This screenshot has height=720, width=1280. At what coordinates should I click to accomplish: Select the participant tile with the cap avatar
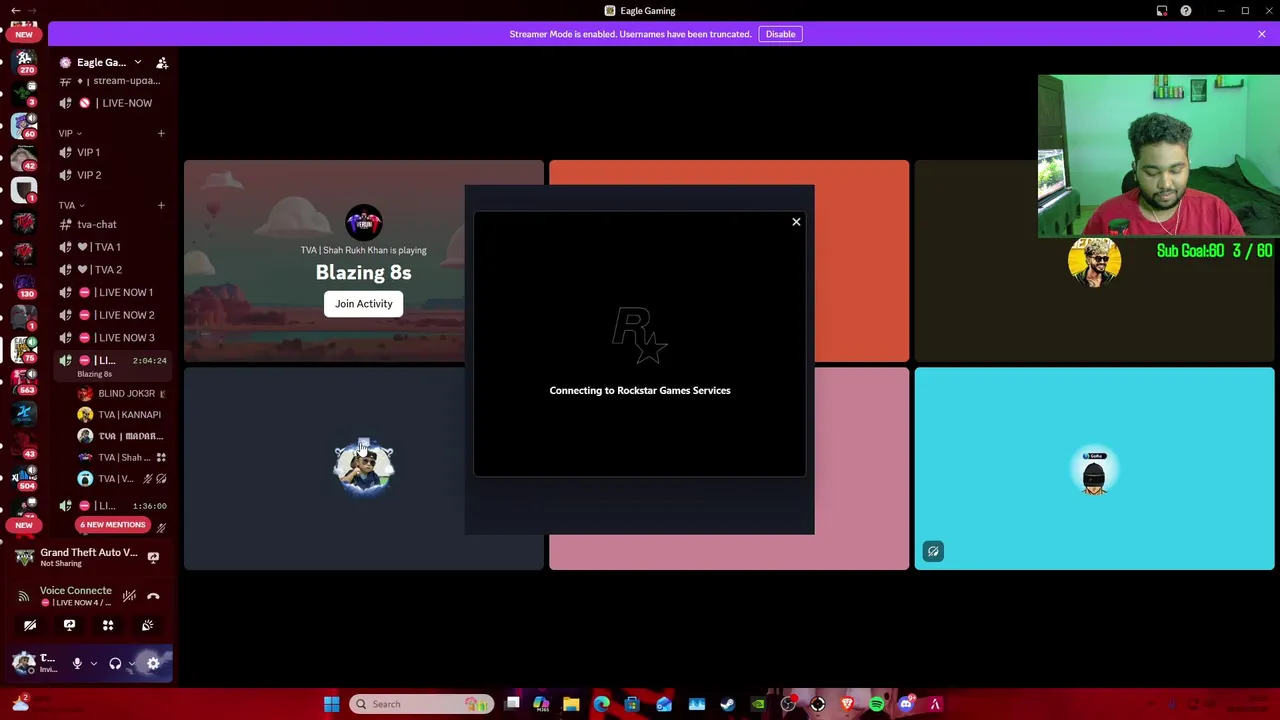click(364, 468)
